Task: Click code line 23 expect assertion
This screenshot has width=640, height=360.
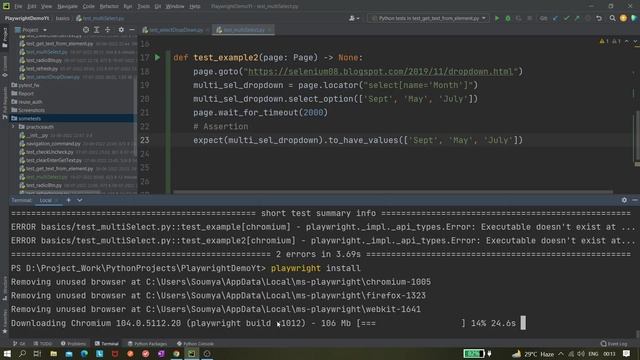Action: pyautogui.click(x=358, y=140)
